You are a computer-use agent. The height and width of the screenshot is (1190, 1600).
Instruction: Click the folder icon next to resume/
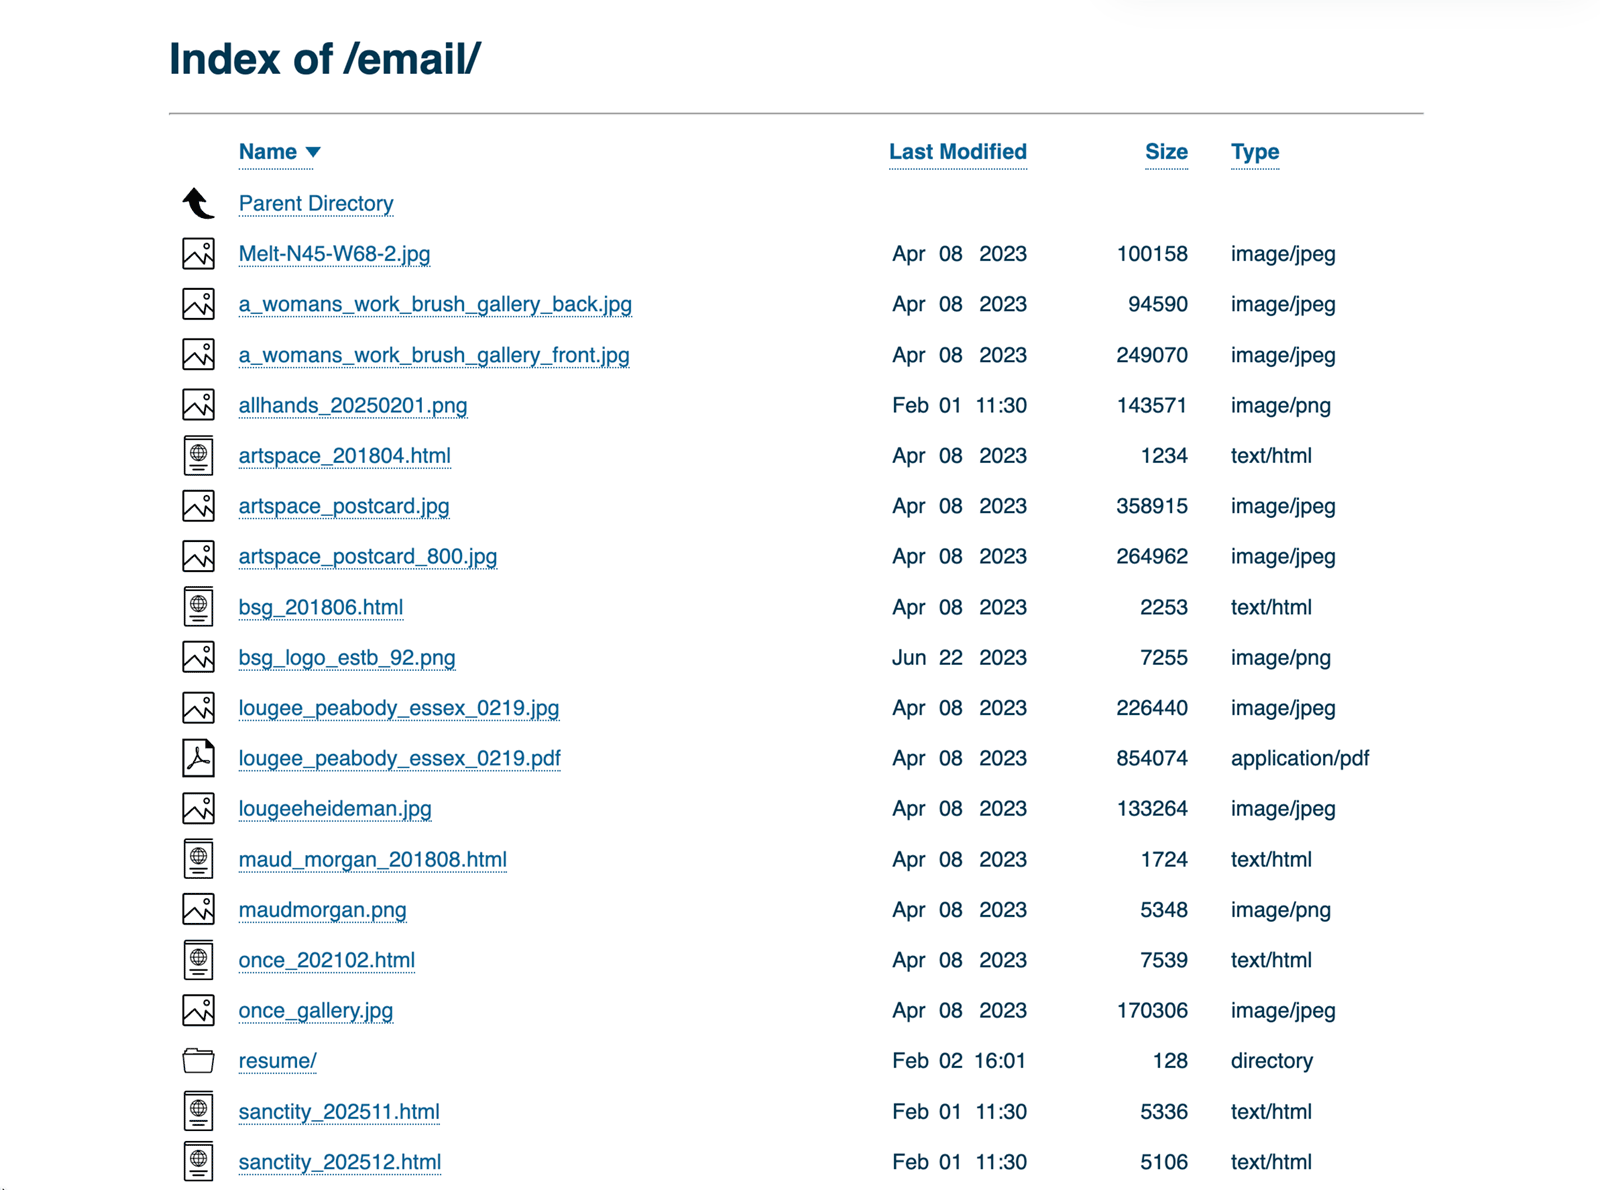(198, 1060)
